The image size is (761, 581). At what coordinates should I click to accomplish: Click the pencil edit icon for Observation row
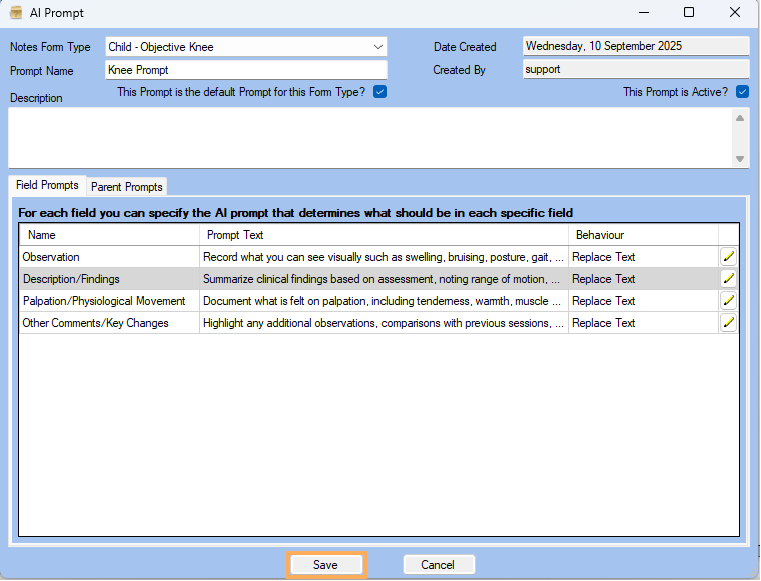click(728, 257)
